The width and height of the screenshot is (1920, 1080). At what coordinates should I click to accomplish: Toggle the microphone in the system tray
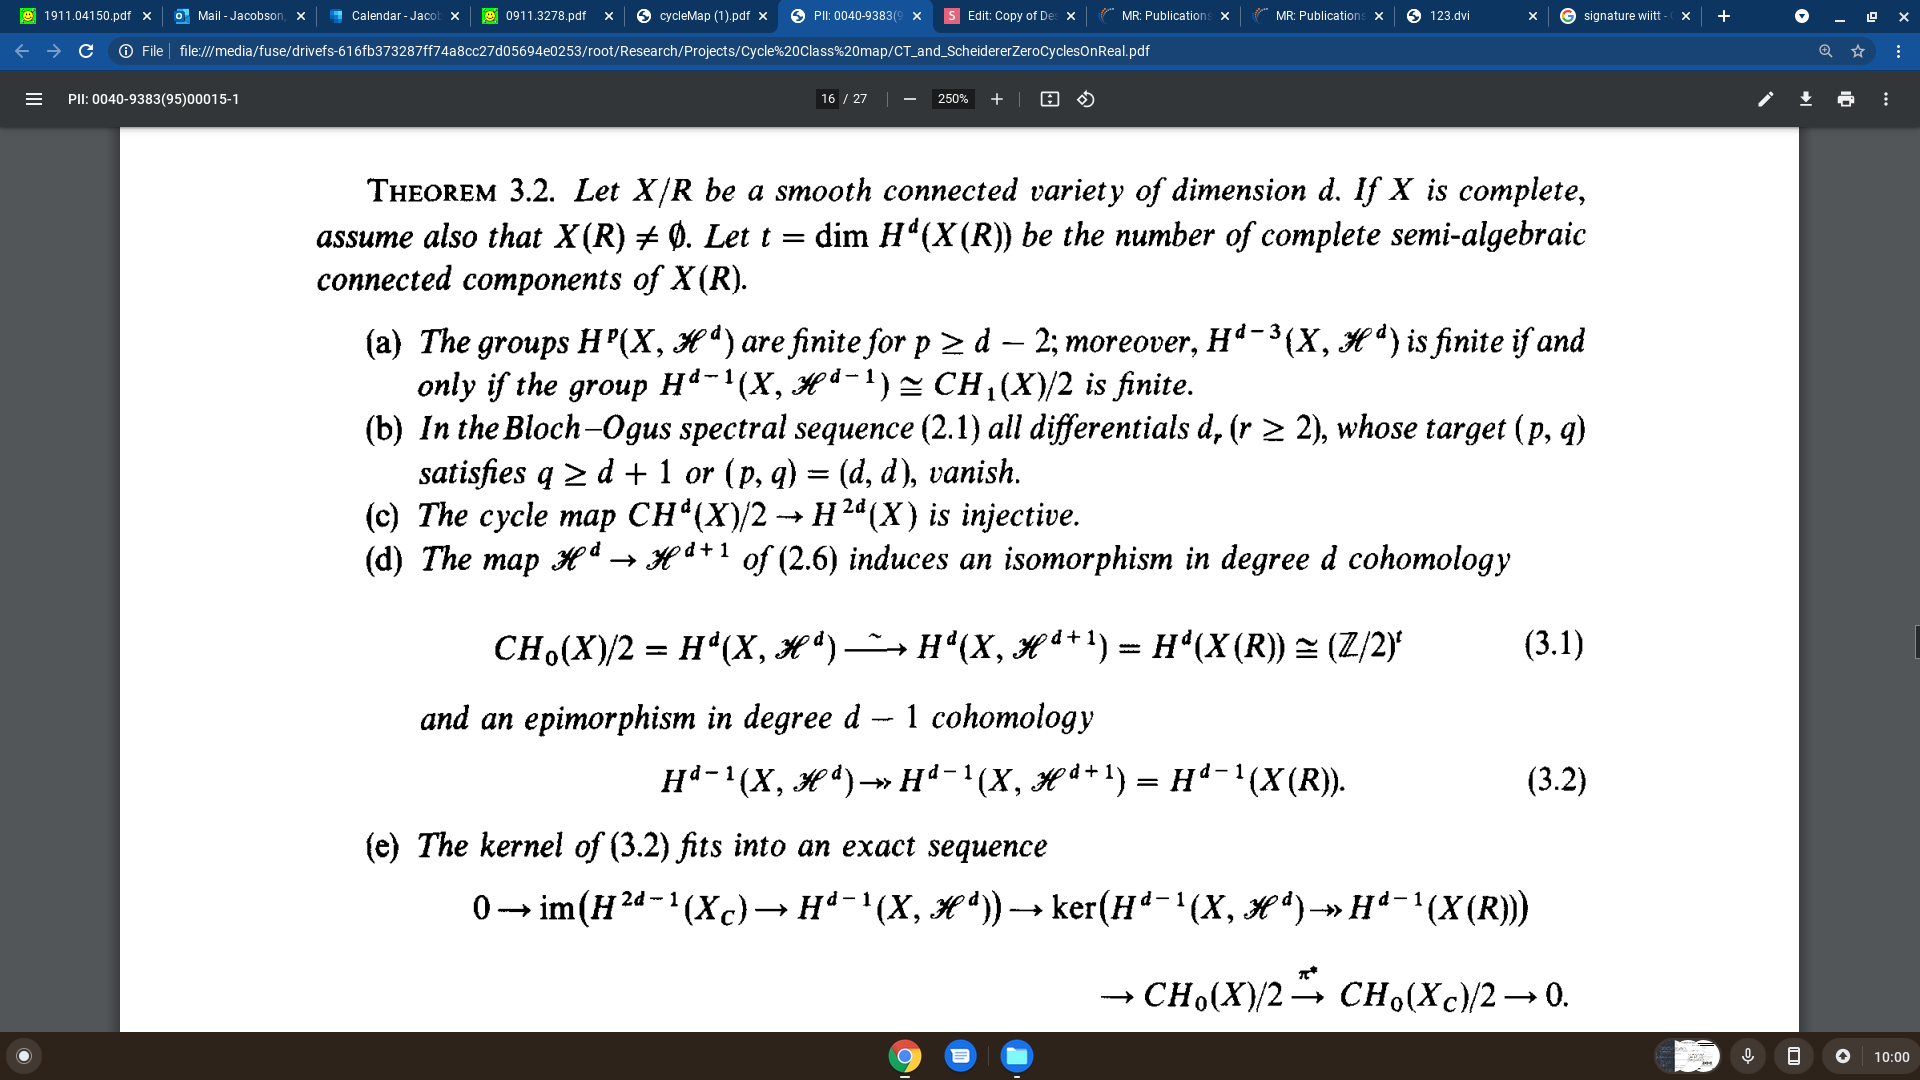point(1747,1056)
